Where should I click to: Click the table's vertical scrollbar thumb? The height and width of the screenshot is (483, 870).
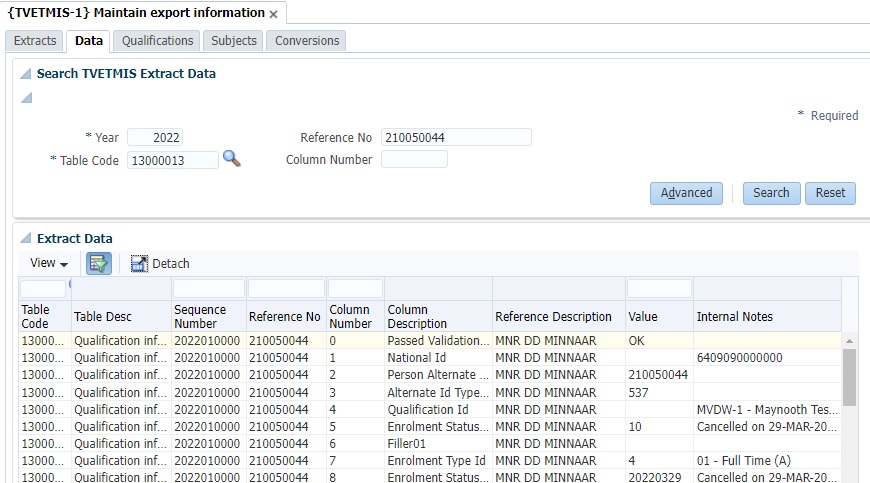coord(849,376)
